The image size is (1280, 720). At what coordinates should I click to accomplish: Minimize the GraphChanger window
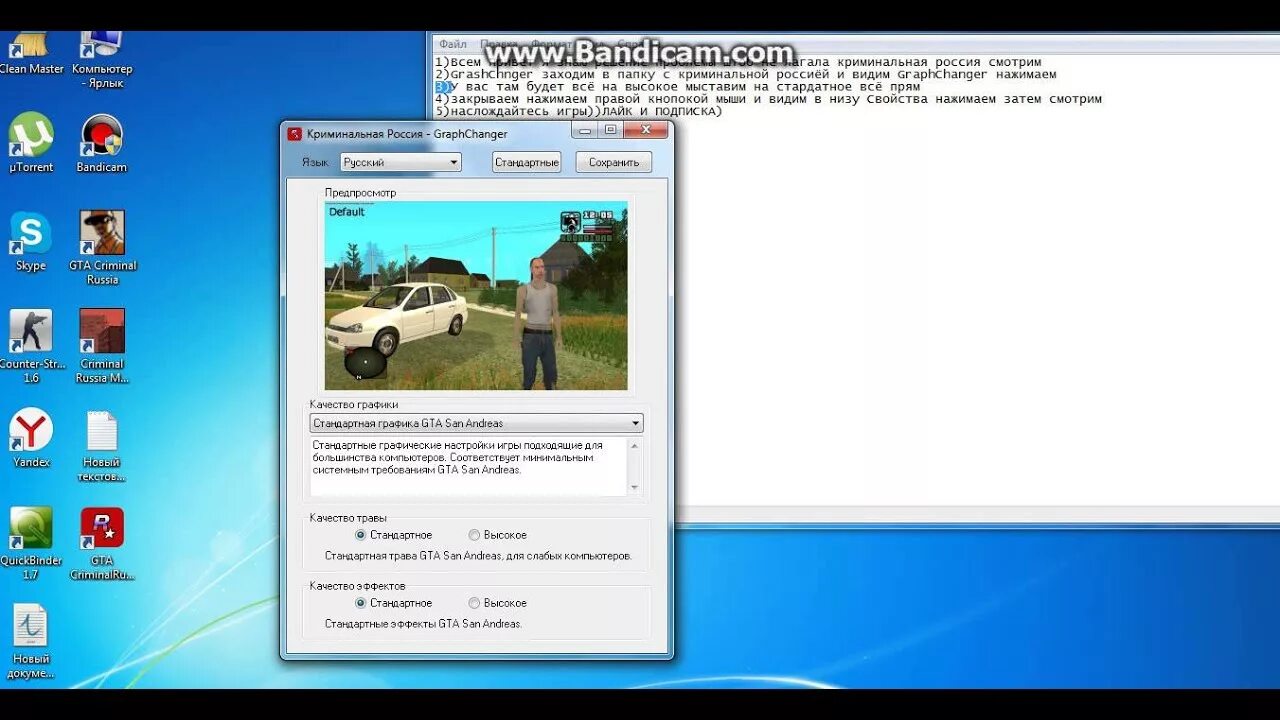[x=585, y=130]
